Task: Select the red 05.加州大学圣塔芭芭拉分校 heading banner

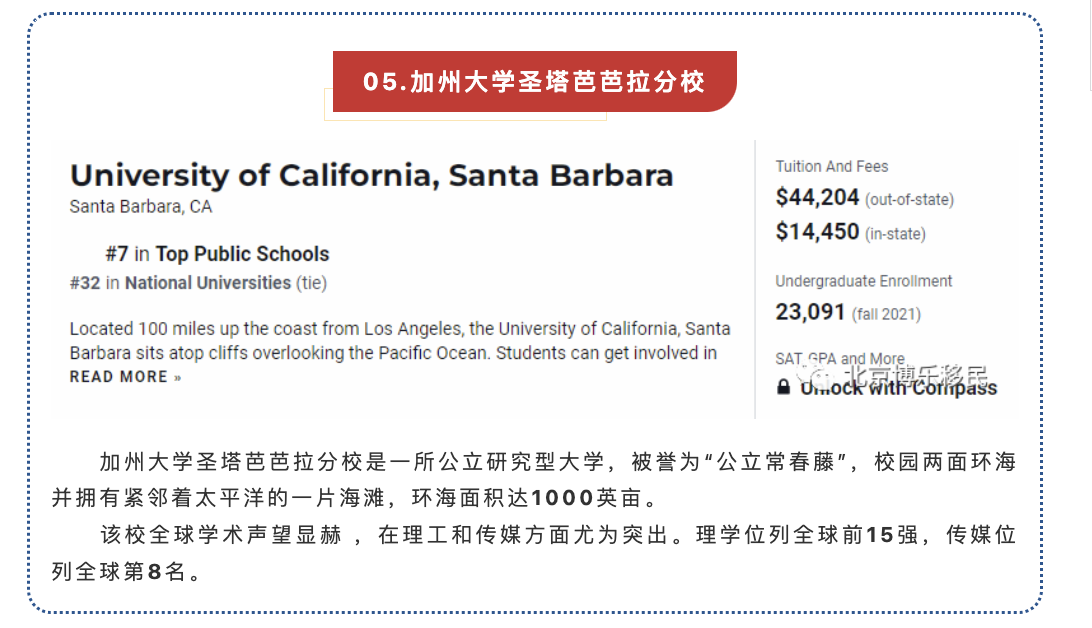Action: click(534, 82)
